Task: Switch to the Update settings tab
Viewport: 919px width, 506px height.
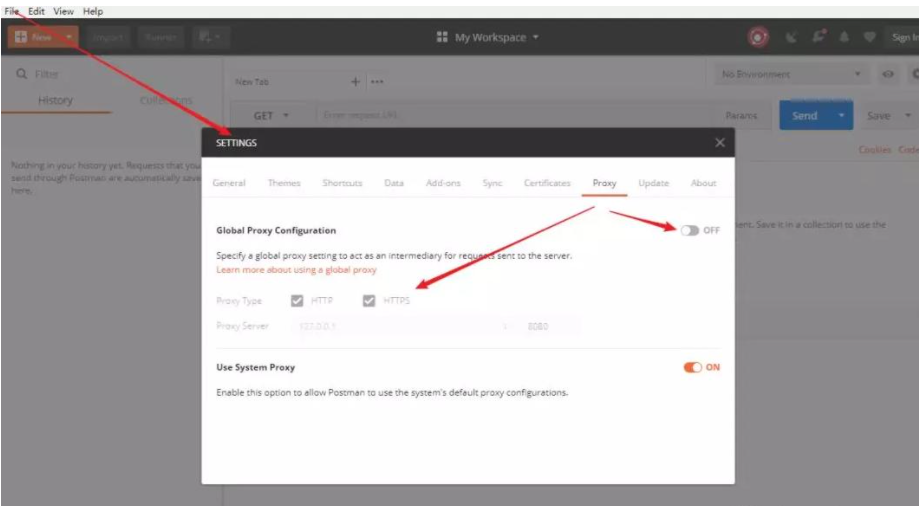Action: (653, 183)
